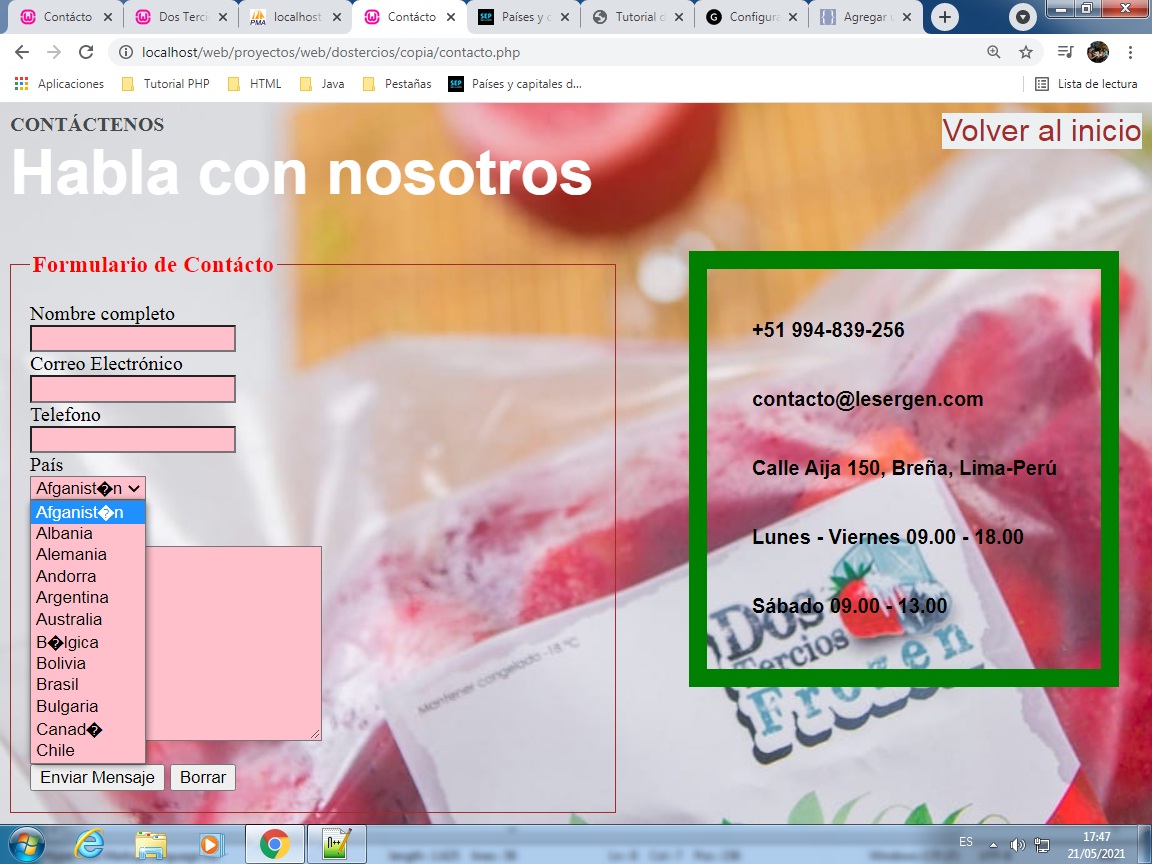
Task: Open the Windows Start menu
Action: tap(26, 845)
